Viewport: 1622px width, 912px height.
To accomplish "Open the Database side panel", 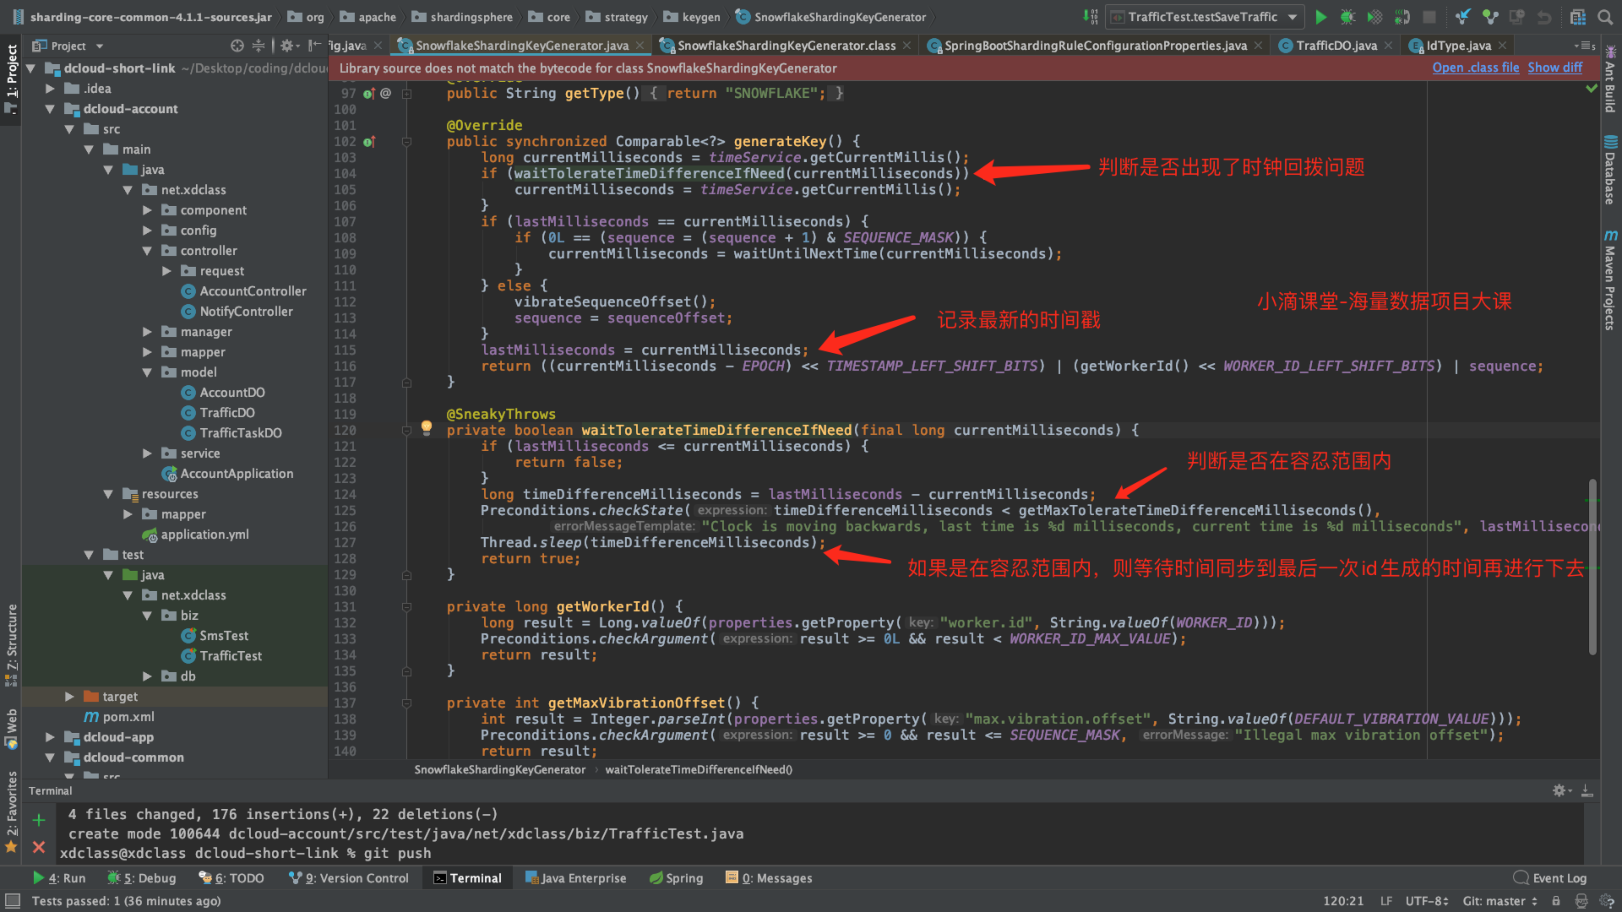I will pos(1610,170).
